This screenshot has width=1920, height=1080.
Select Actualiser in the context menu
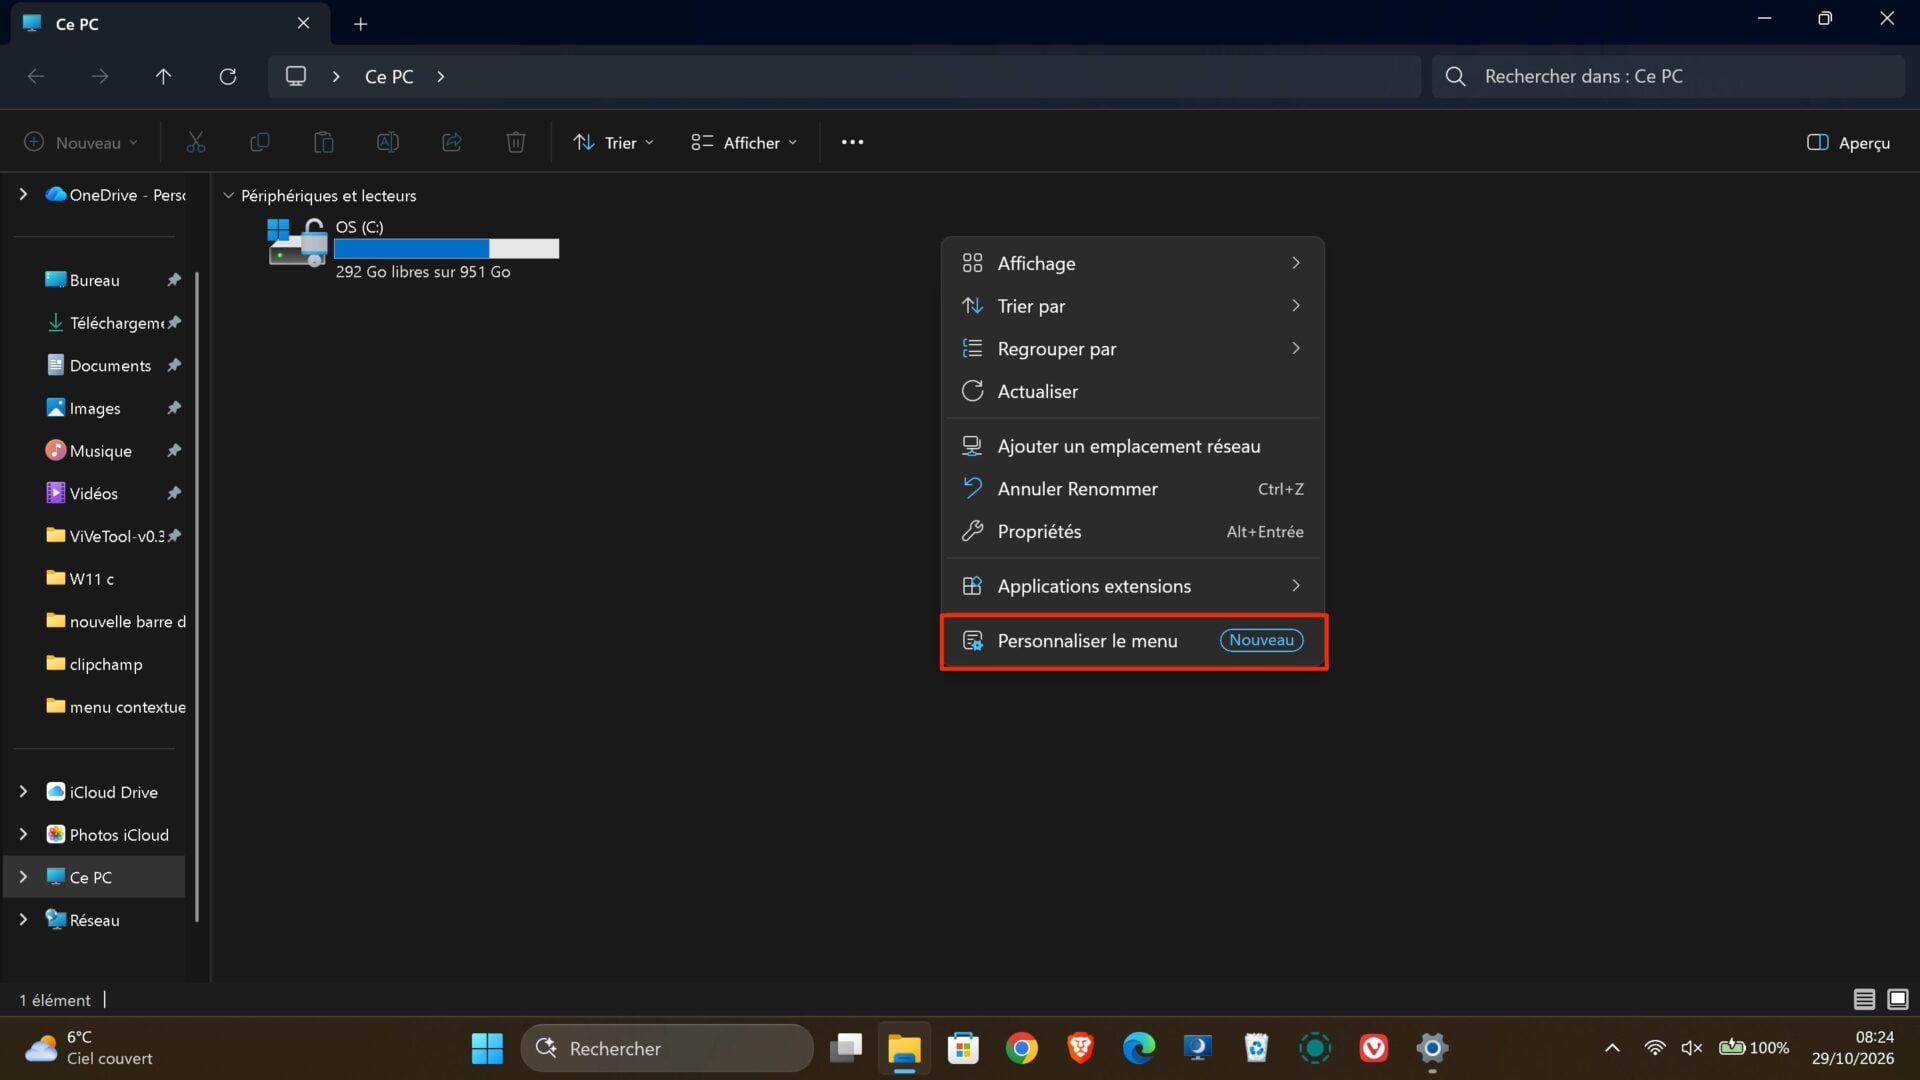click(1133, 391)
